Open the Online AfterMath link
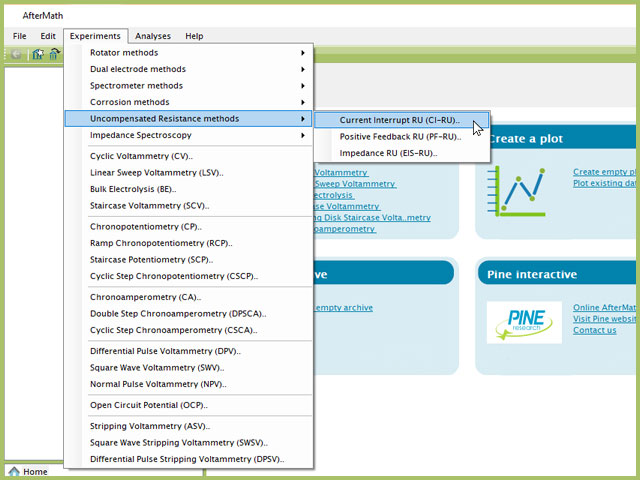Viewport: 640px width, 480px height. [x=604, y=307]
